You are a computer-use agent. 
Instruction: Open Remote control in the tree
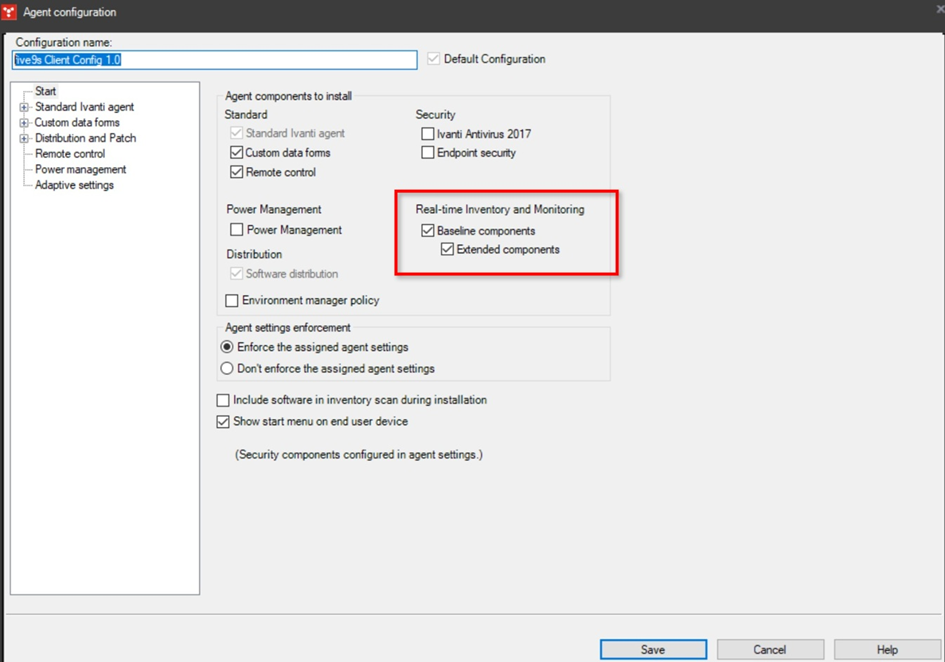tap(70, 154)
